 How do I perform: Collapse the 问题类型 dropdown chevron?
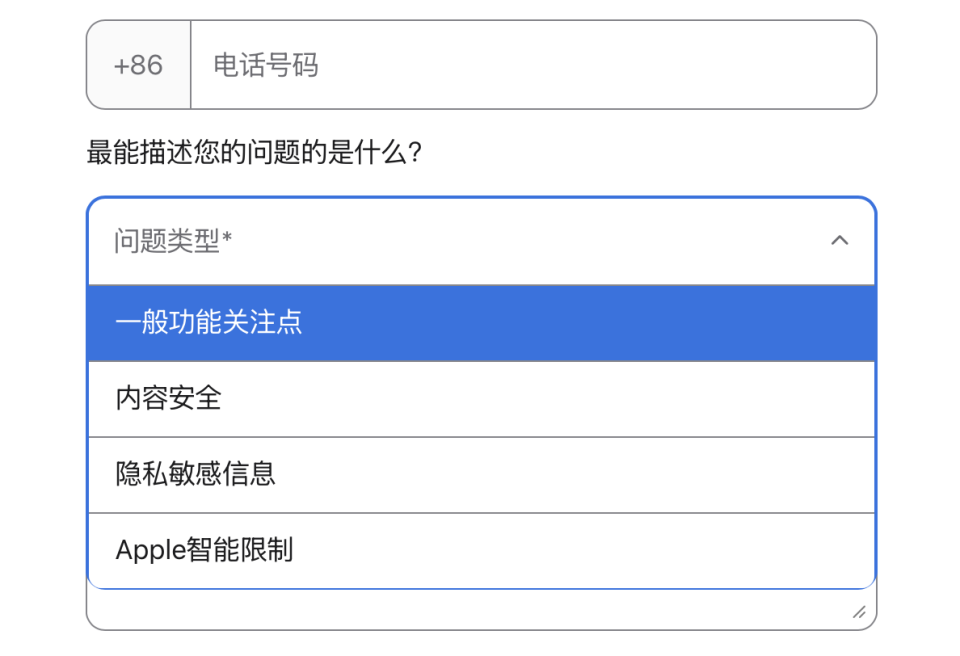click(x=840, y=241)
